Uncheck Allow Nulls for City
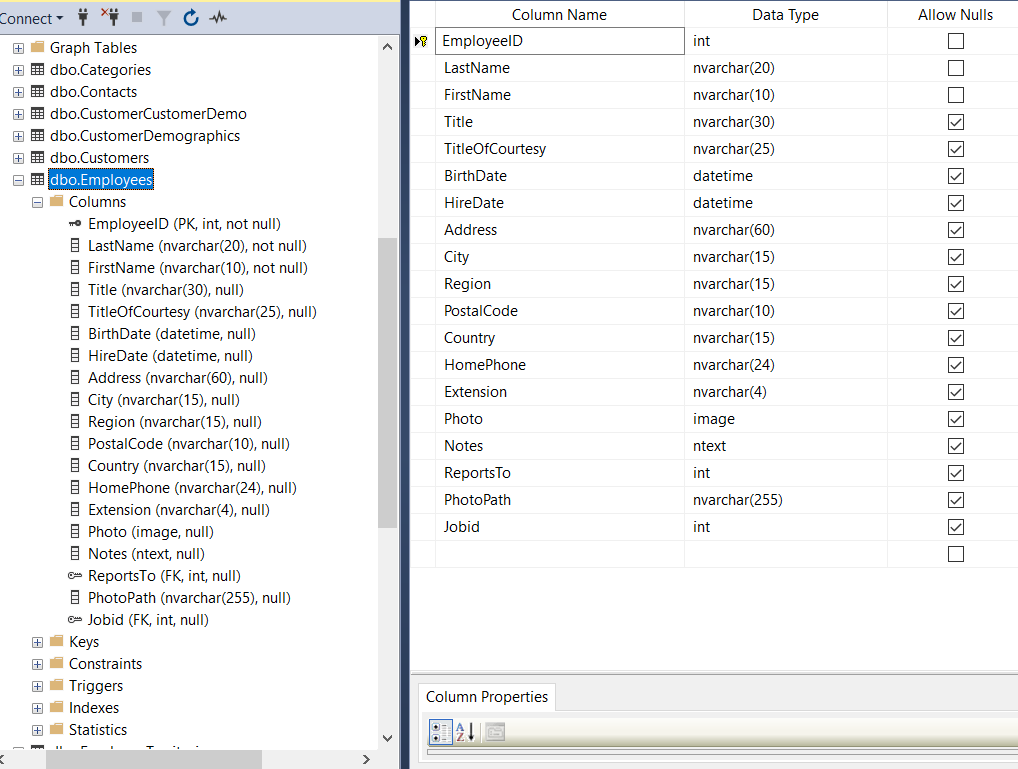1018x769 pixels. coord(956,257)
